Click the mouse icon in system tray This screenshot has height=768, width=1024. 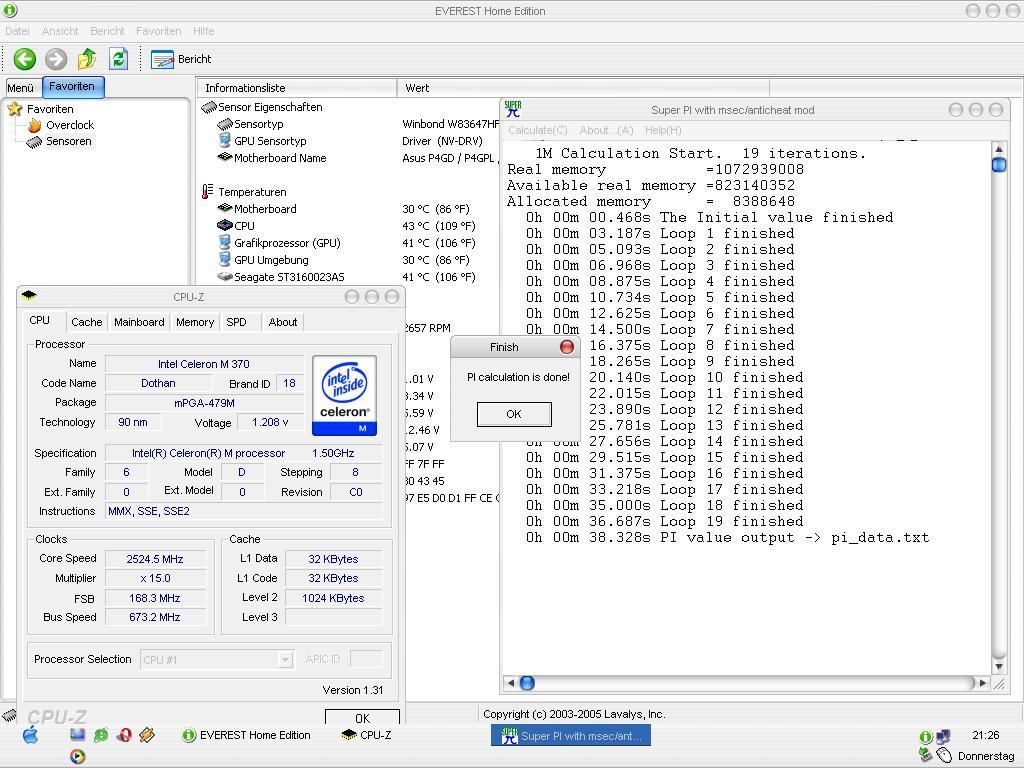click(944, 756)
